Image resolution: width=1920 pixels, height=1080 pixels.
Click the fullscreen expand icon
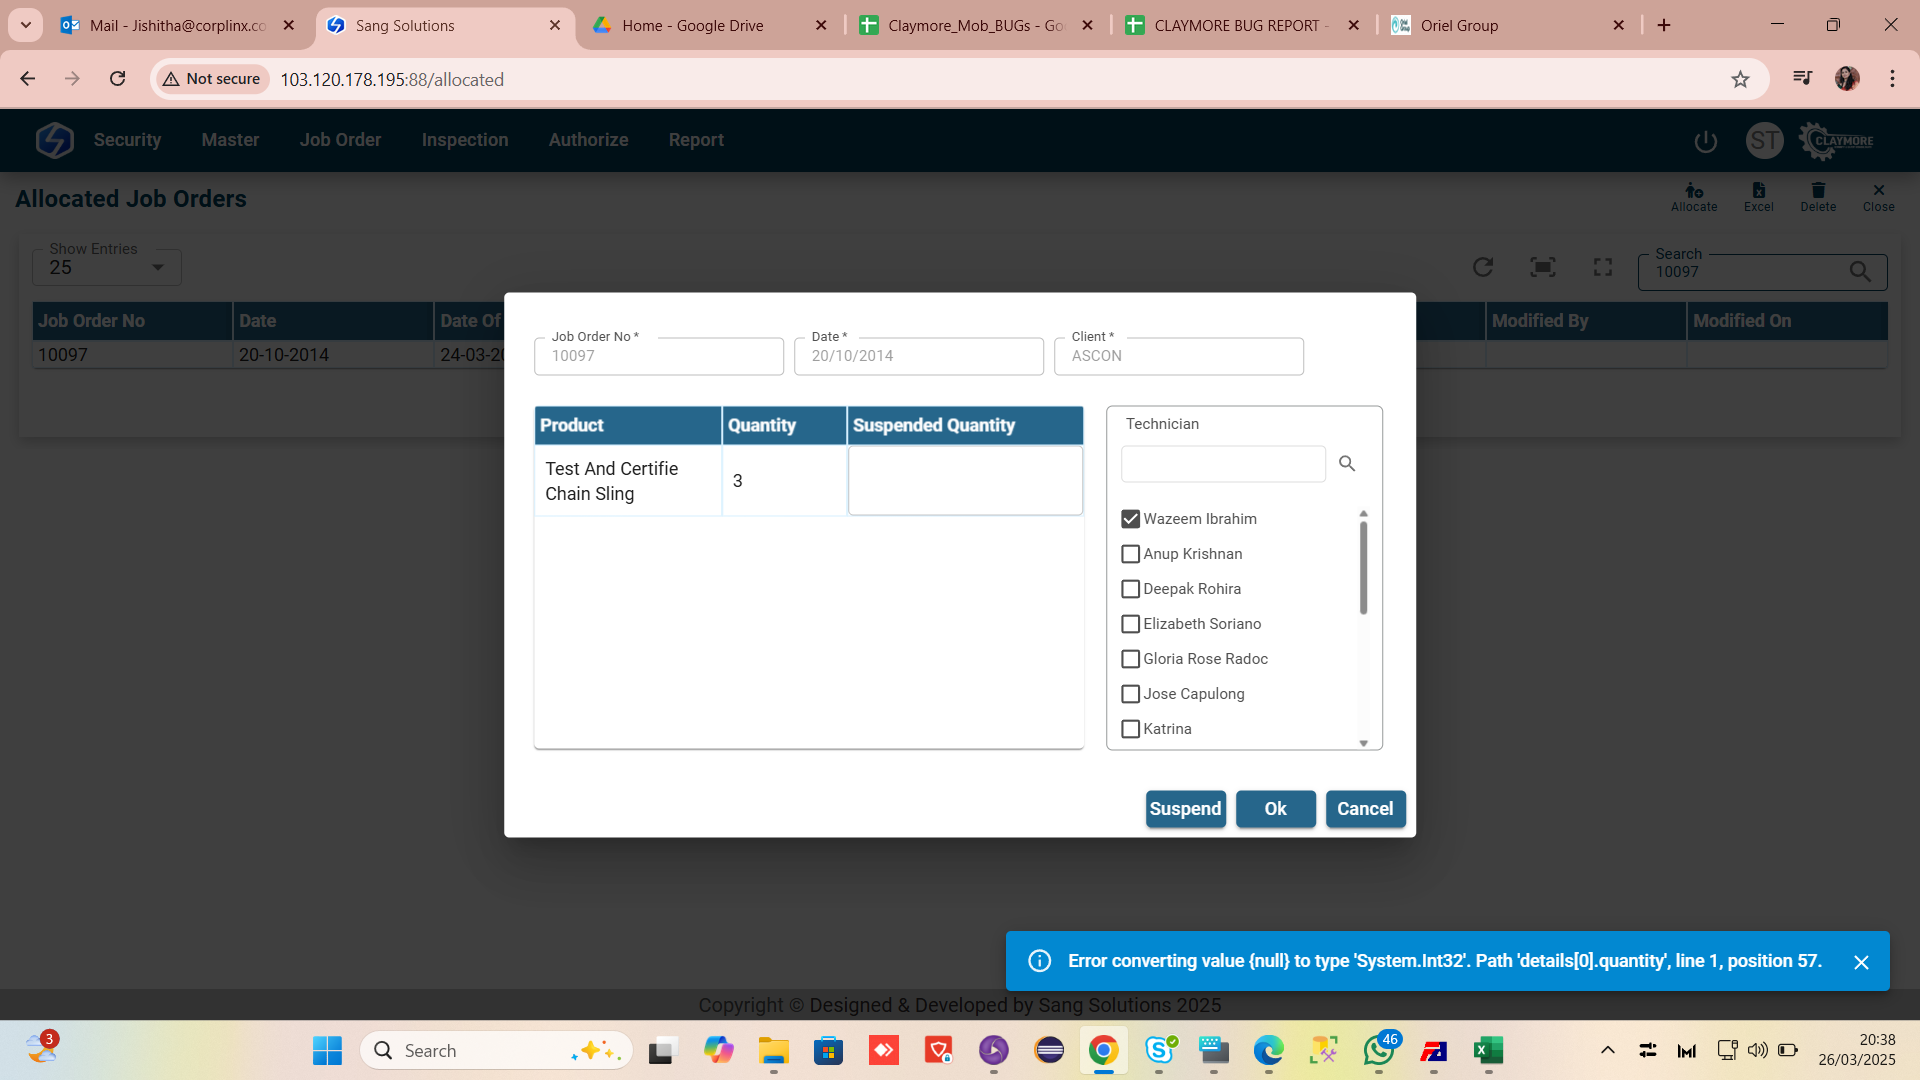pyautogui.click(x=1603, y=267)
